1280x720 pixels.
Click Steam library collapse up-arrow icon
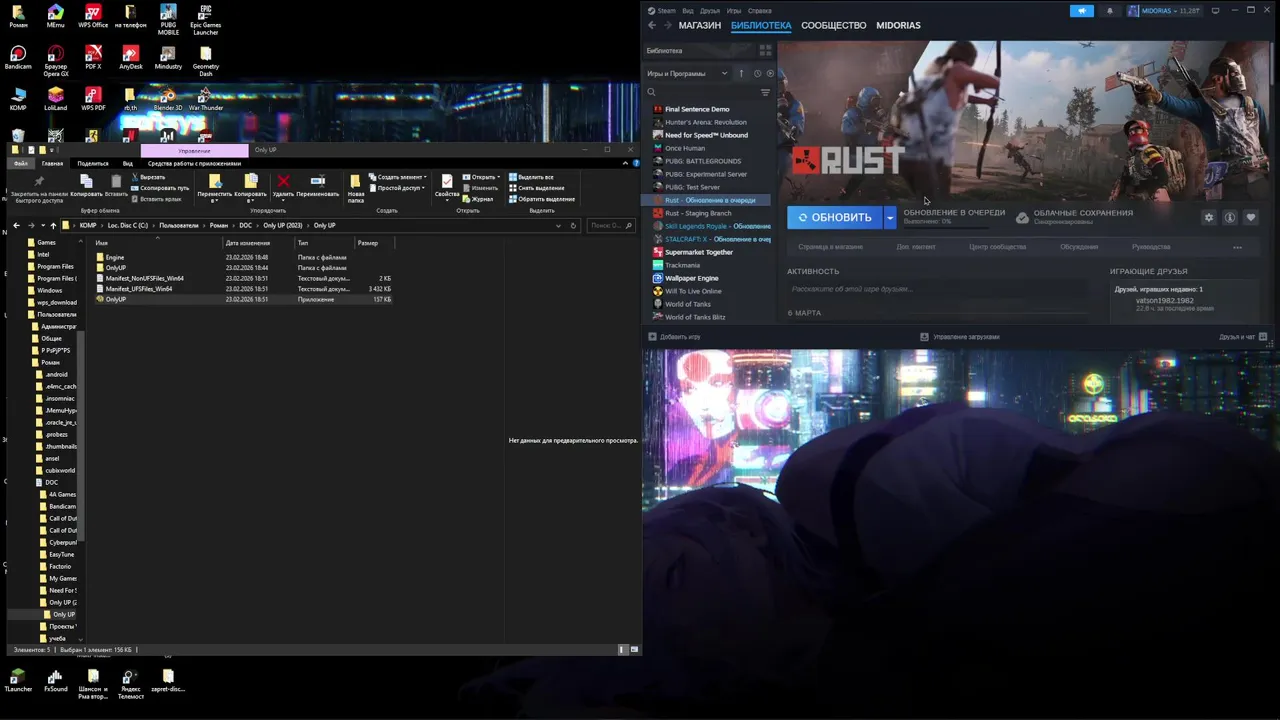click(x=741, y=73)
